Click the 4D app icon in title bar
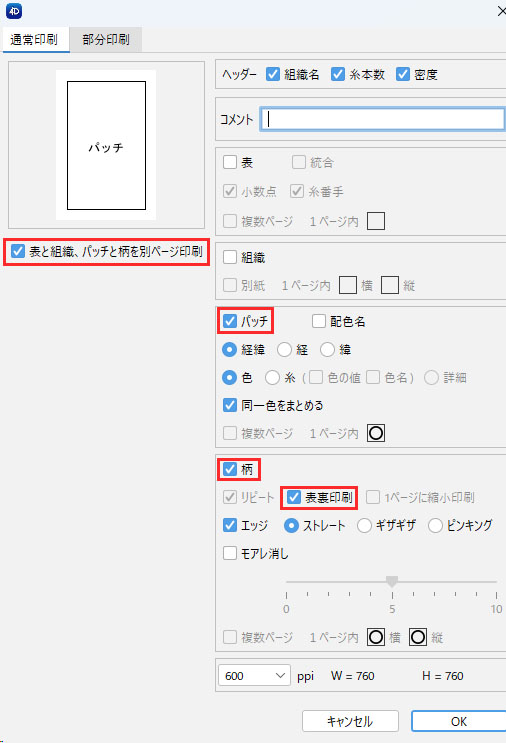The height and width of the screenshot is (743, 506). point(14,11)
